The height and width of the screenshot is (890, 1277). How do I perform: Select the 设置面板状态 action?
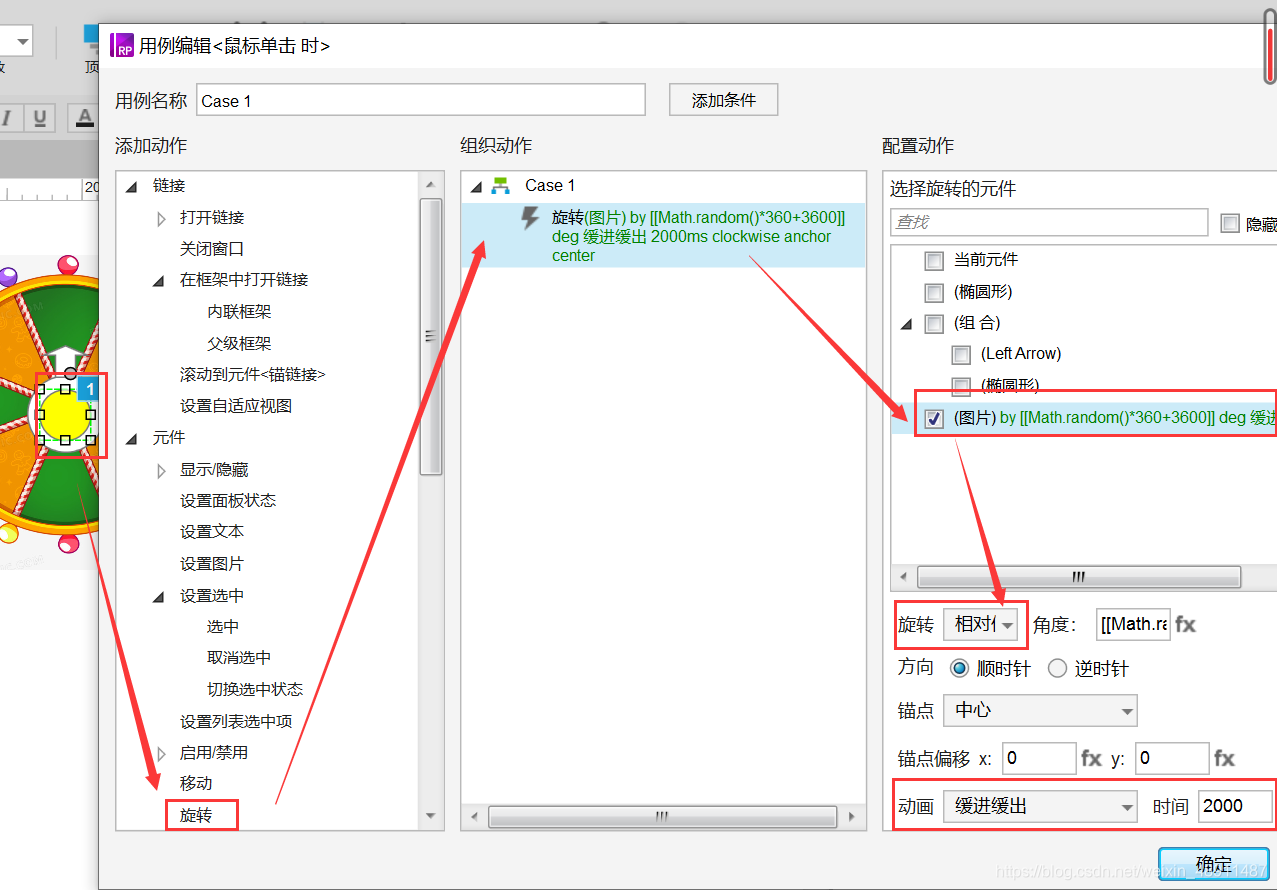click(228, 501)
